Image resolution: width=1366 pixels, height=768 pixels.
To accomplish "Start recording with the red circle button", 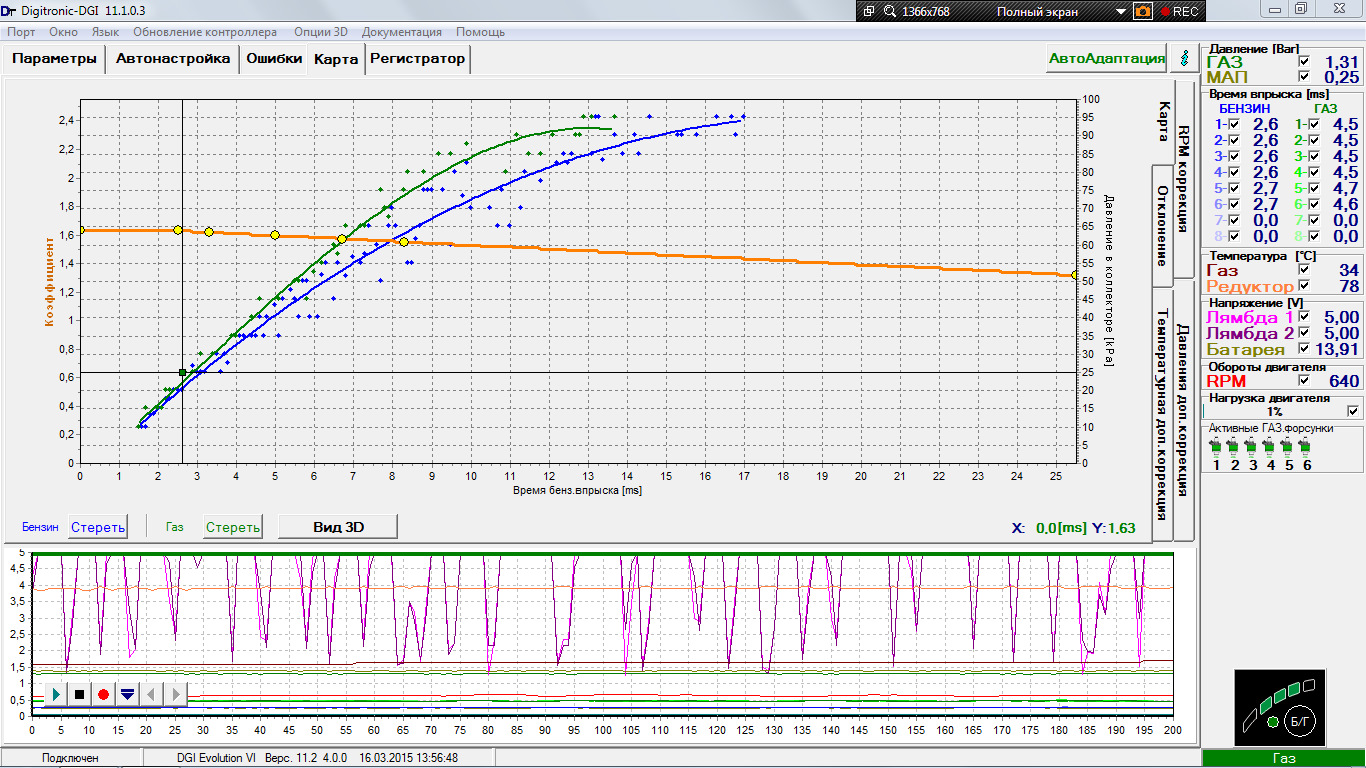I will tap(103, 693).
